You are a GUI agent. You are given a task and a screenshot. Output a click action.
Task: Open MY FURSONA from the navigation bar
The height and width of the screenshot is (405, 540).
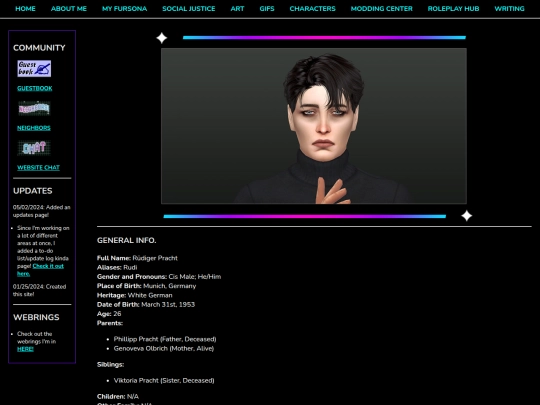[124, 9]
